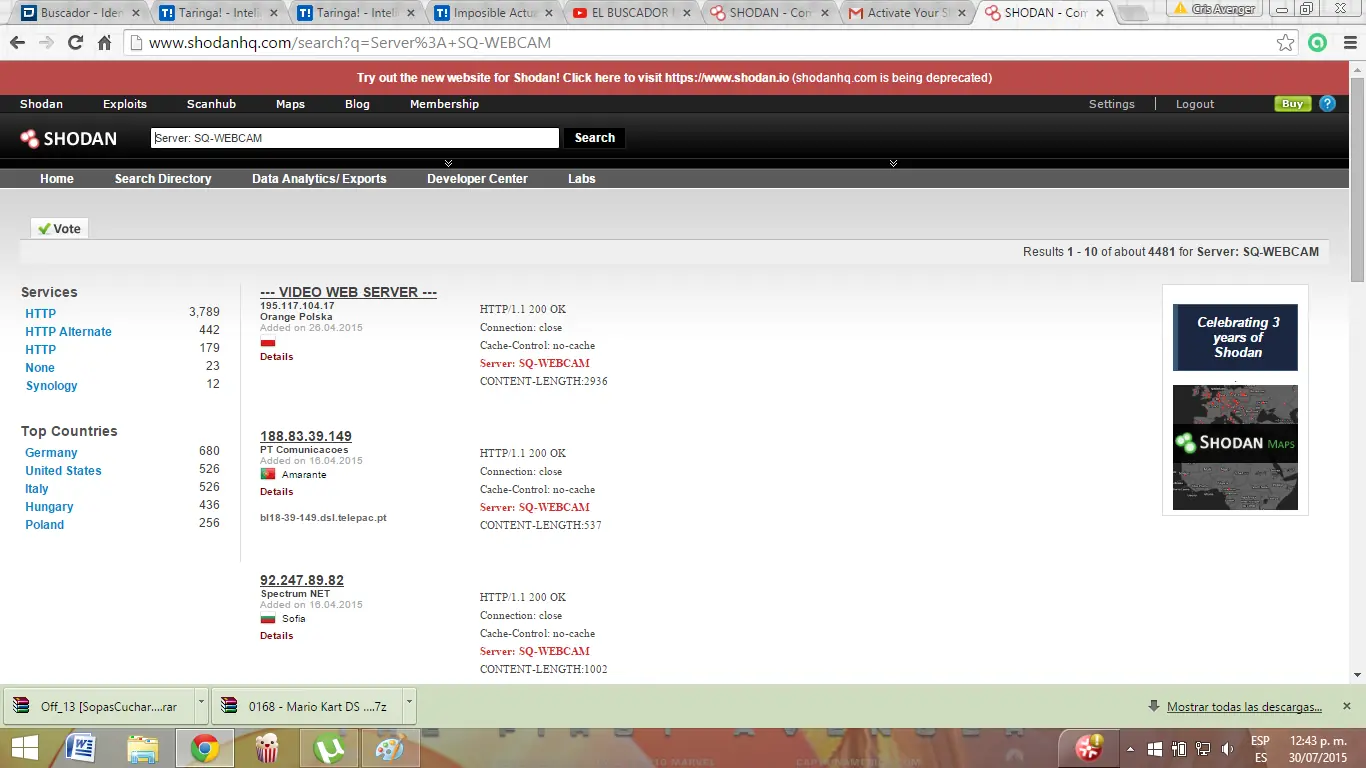The height and width of the screenshot is (768, 1366).
Task: Switch to the Buscador browser tab
Action: [81, 13]
